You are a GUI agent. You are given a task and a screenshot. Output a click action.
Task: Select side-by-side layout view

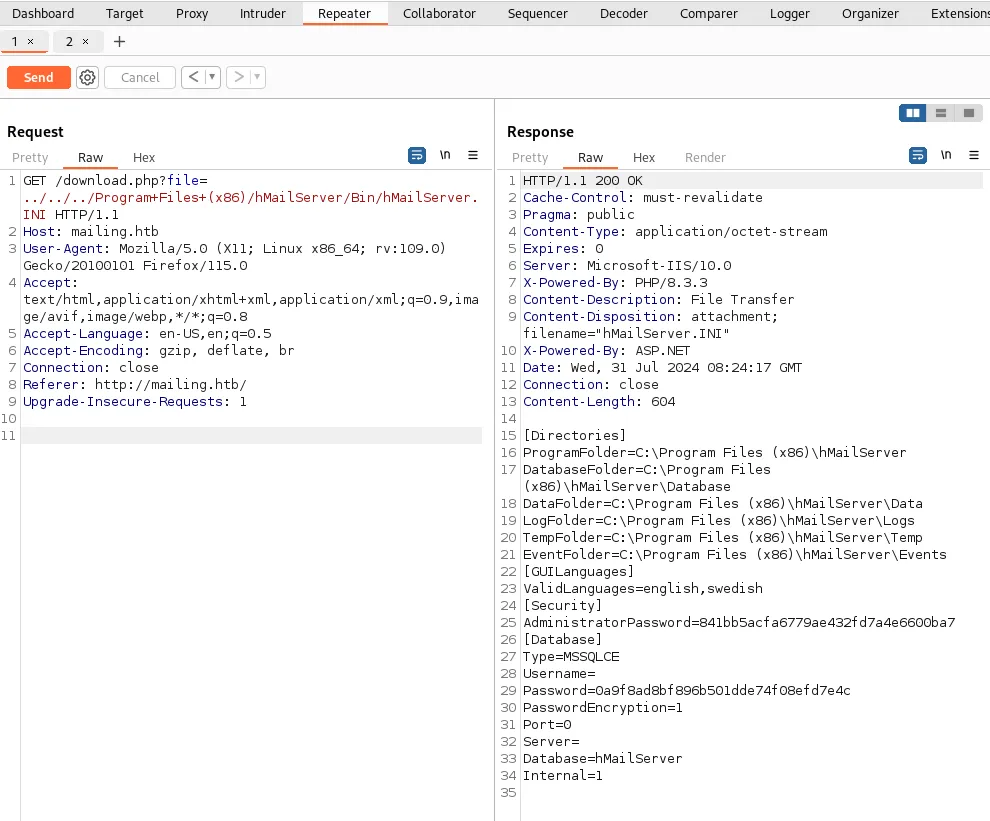pyautogui.click(x=912, y=113)
